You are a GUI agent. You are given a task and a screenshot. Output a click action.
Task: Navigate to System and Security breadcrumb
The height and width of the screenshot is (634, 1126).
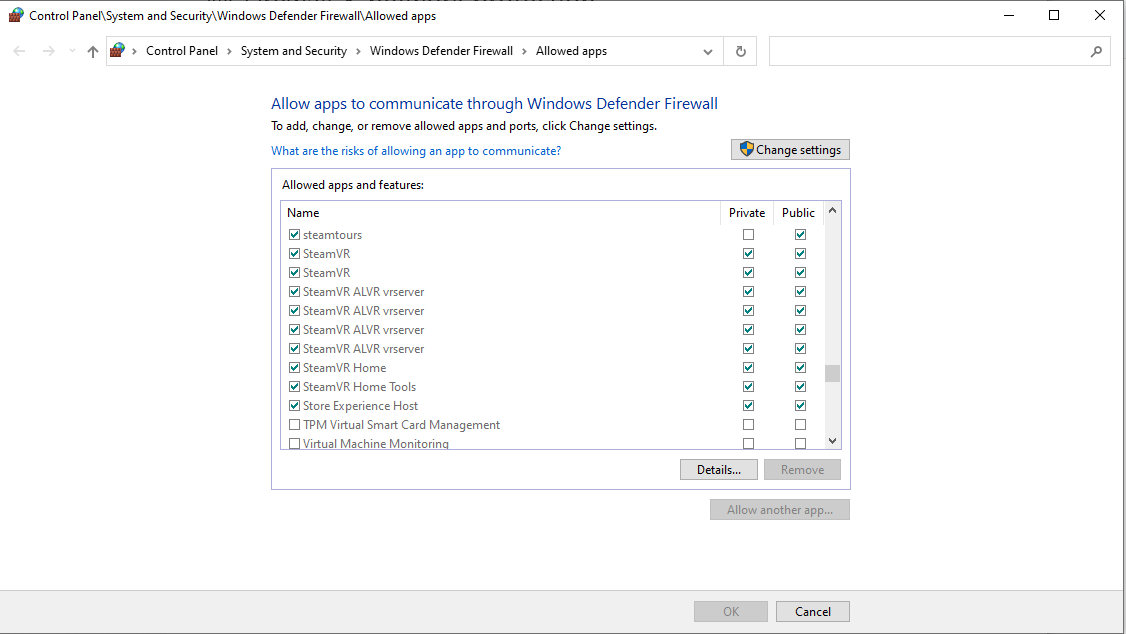point(294,51)
